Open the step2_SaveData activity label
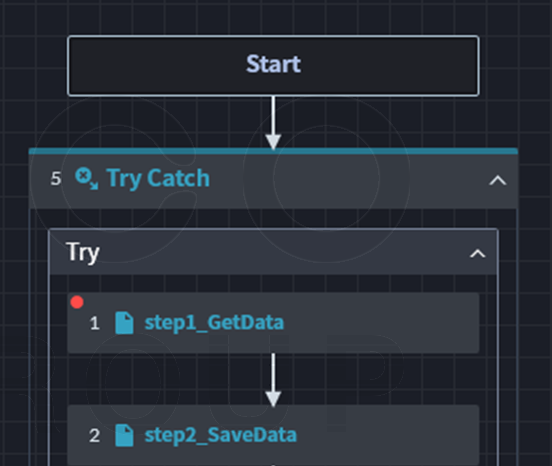 221,435
